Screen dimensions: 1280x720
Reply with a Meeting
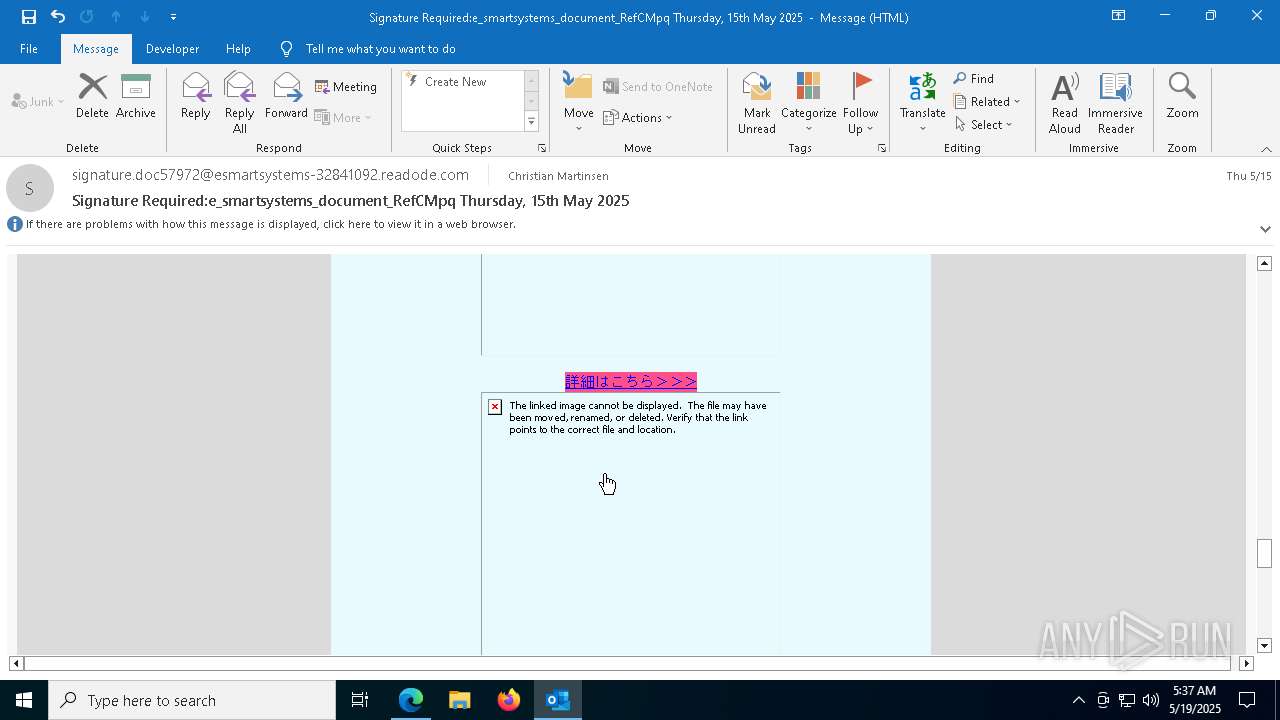[x=346, y=87]
